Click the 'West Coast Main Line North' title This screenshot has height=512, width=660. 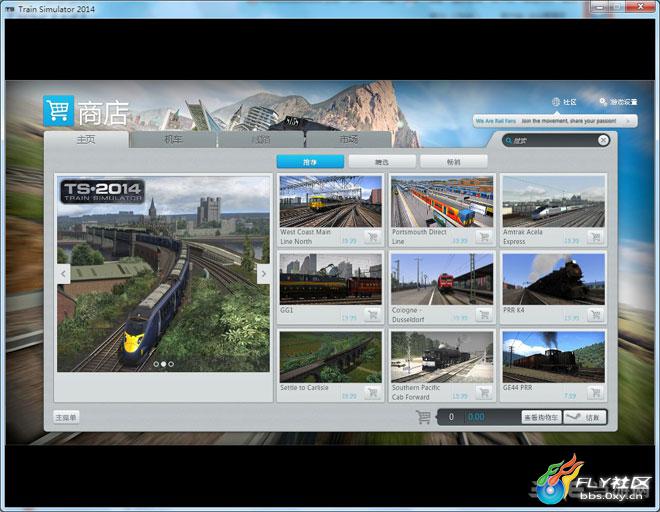coord(306,237)
